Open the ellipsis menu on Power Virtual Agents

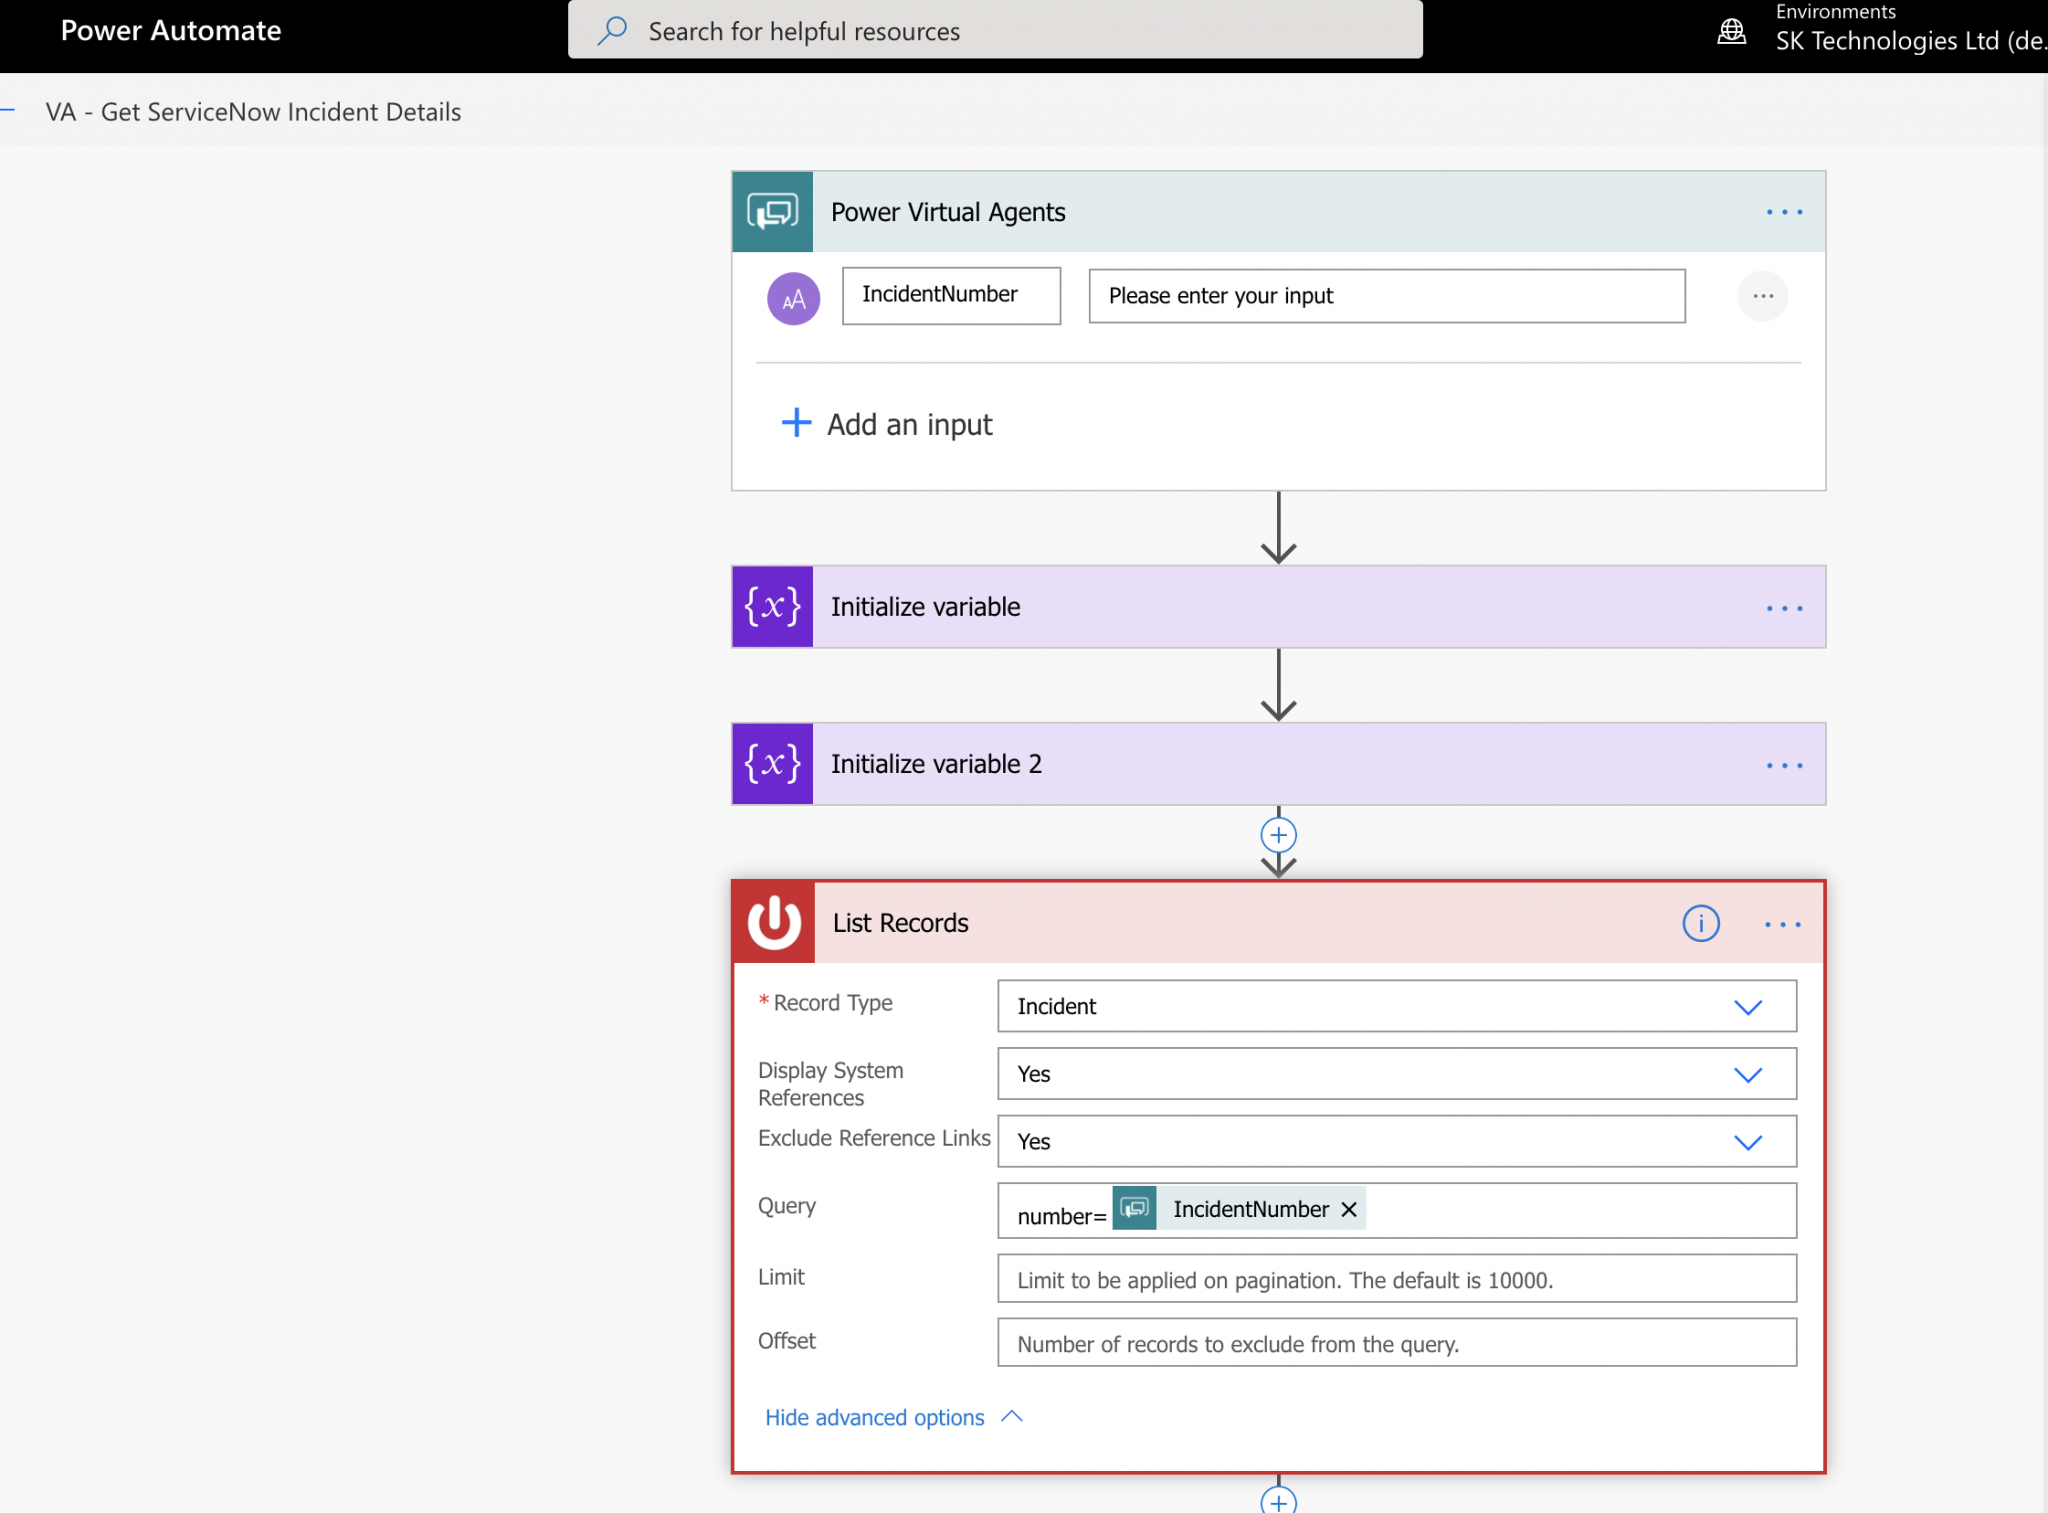(1785, 211)
